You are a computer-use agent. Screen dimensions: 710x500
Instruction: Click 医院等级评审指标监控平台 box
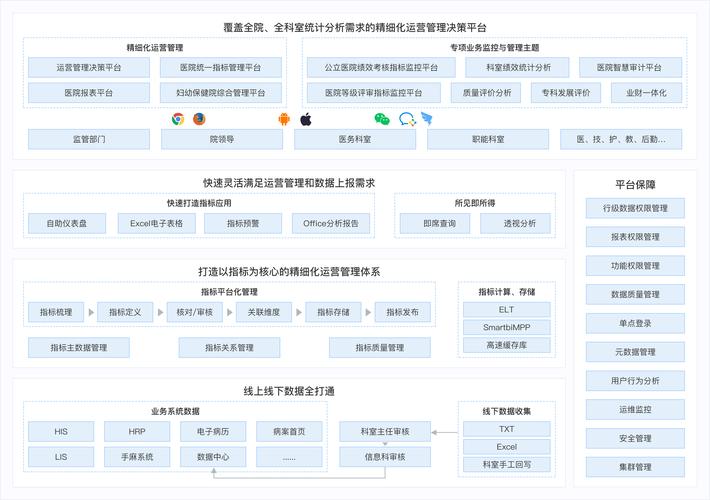tap(374, 93)
